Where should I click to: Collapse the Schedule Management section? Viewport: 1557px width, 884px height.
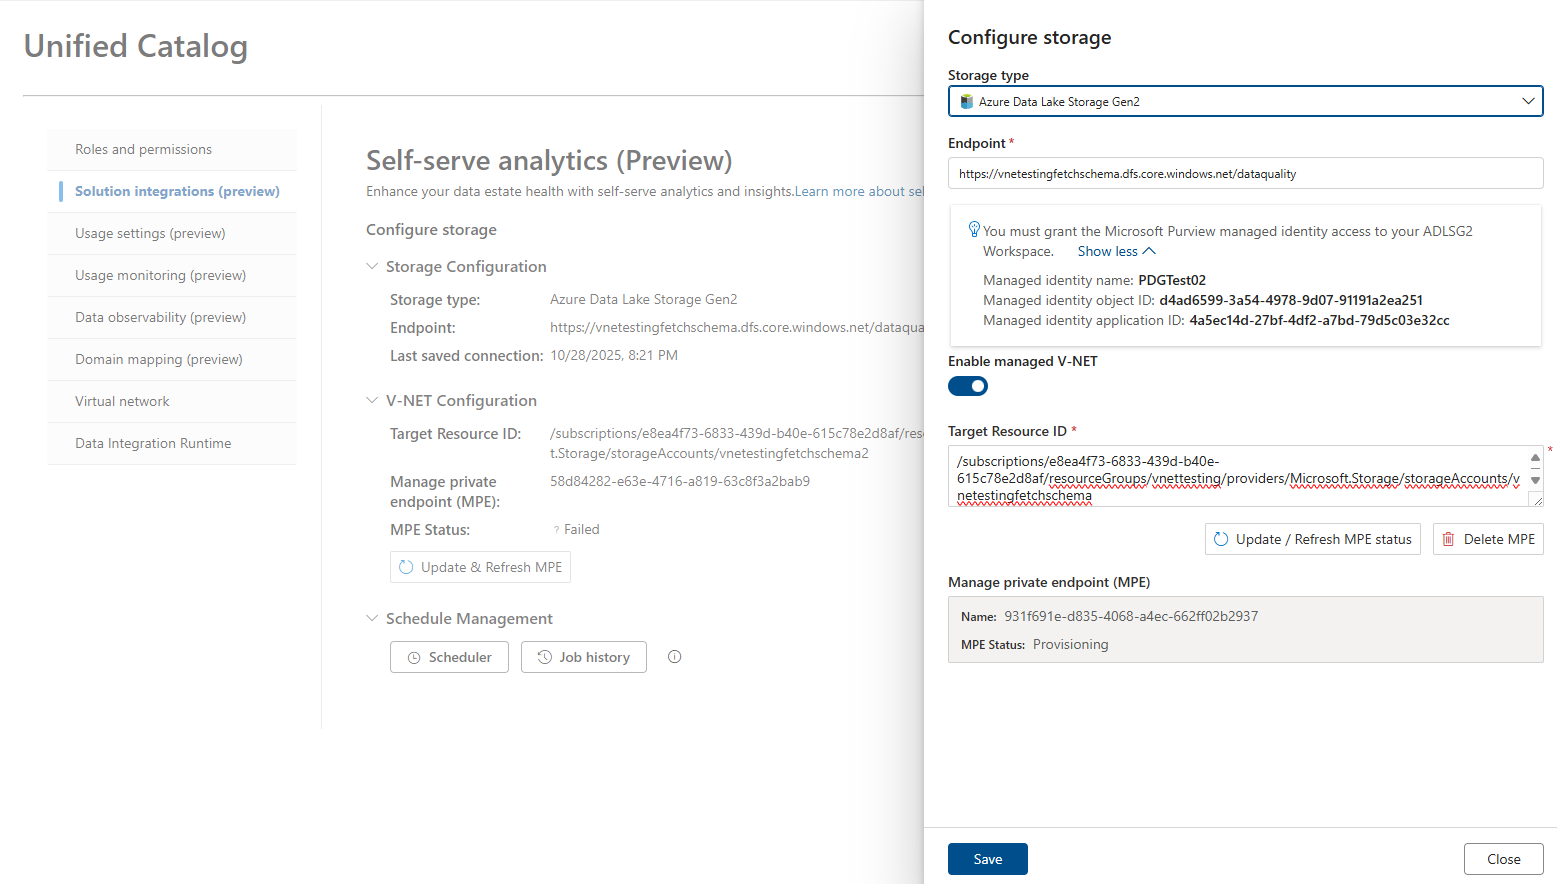tap(372, 618)
